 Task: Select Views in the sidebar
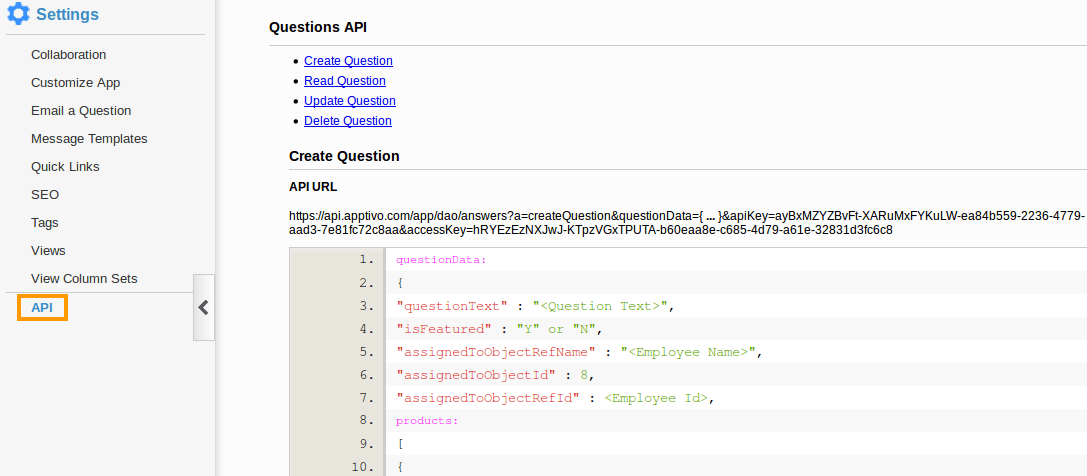pos(48,251)
